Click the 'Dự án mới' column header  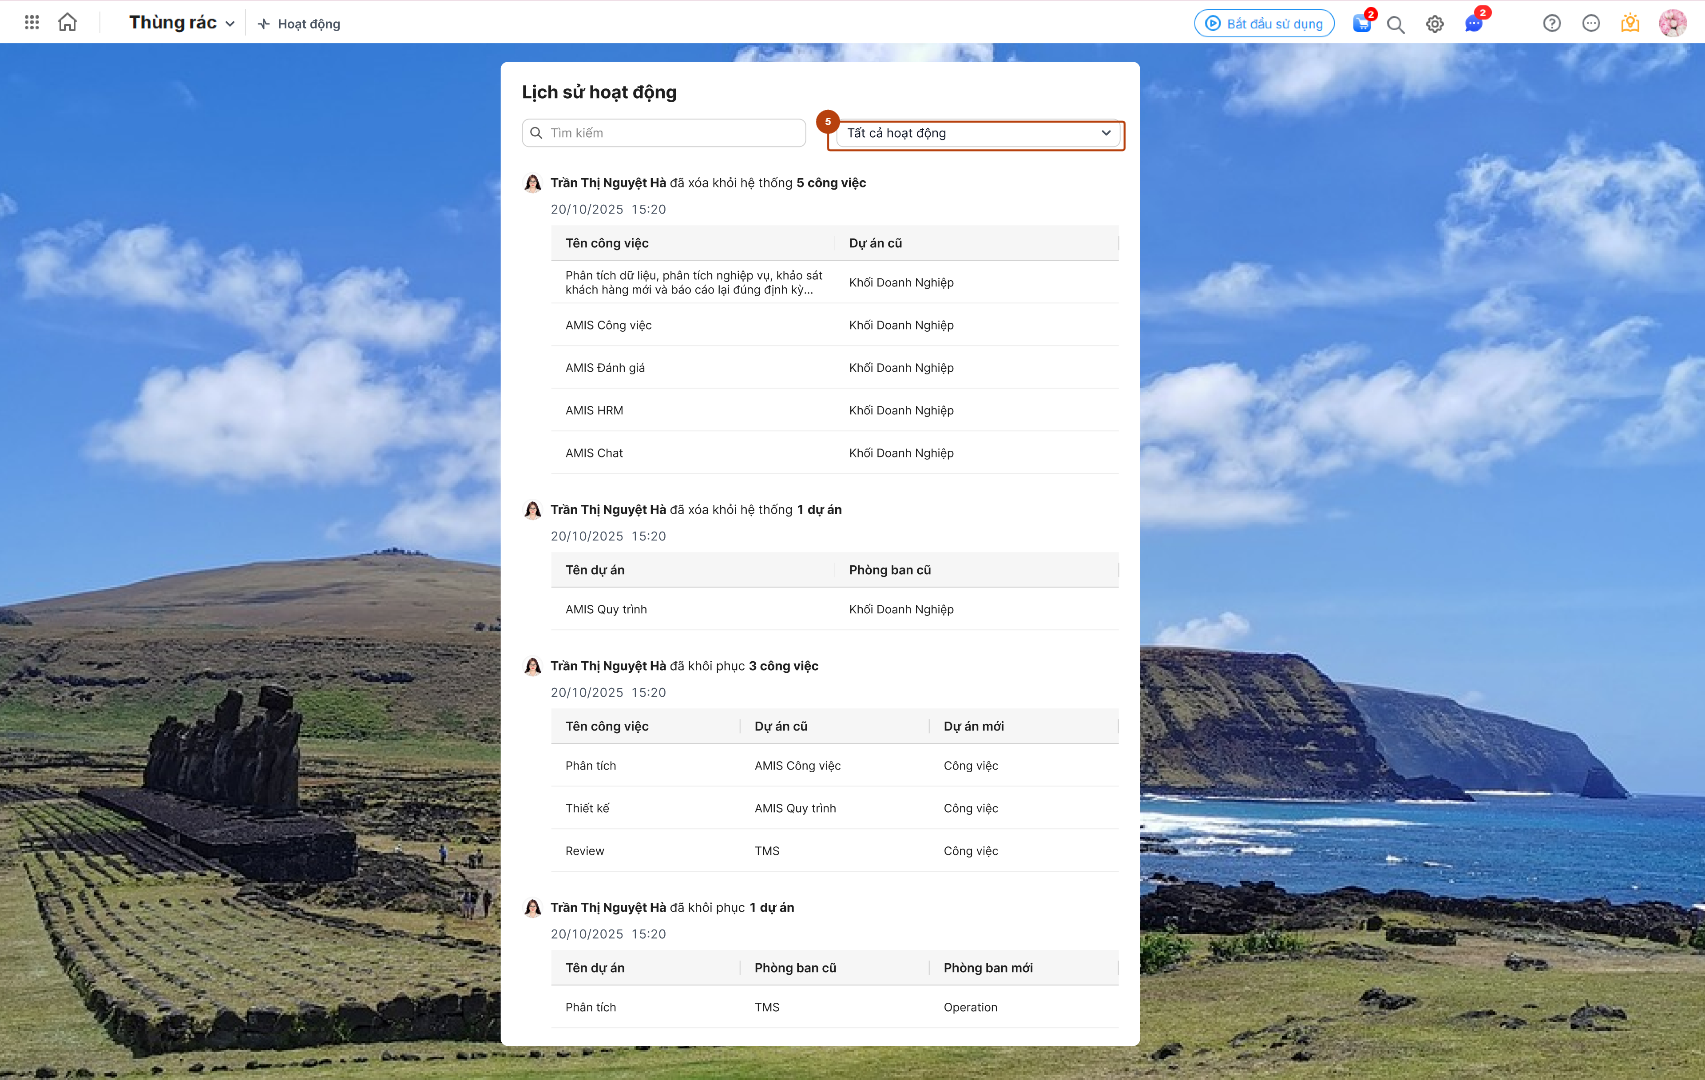pyautogui.click(x=973, y=726)
